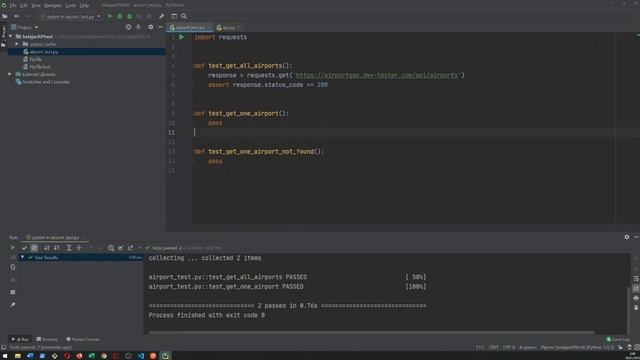Open Run panel gear settings

point(627,237)
